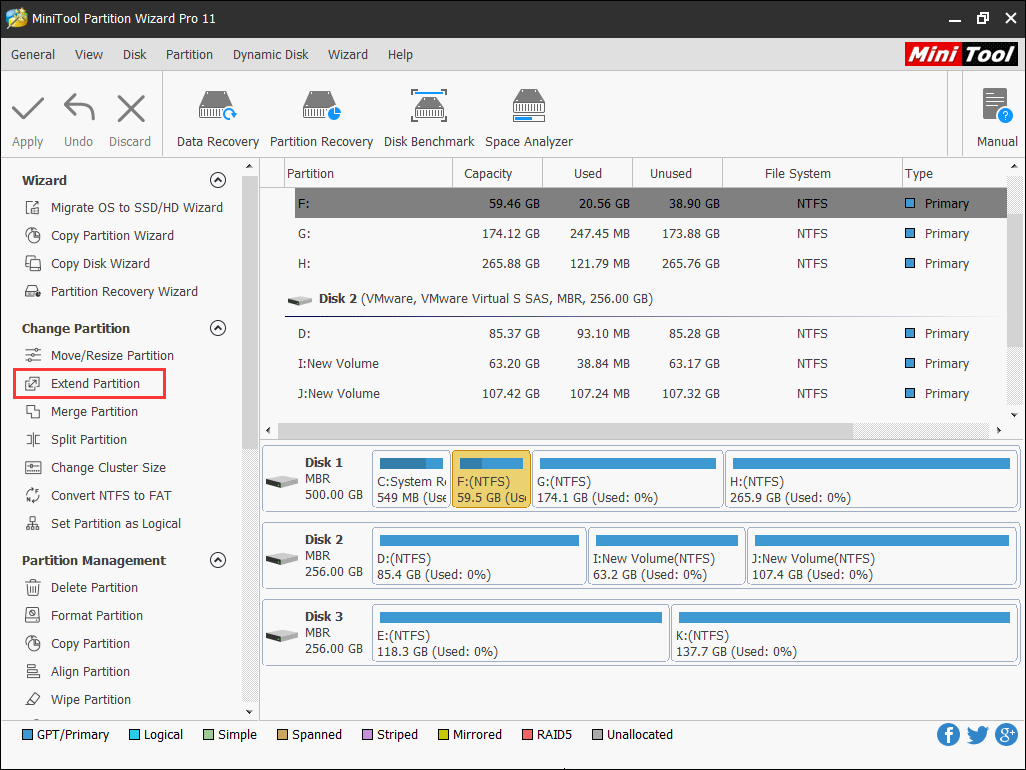1026x770 pixels.
Task: Open the Partition menu
Action: [x=189, y=54]
